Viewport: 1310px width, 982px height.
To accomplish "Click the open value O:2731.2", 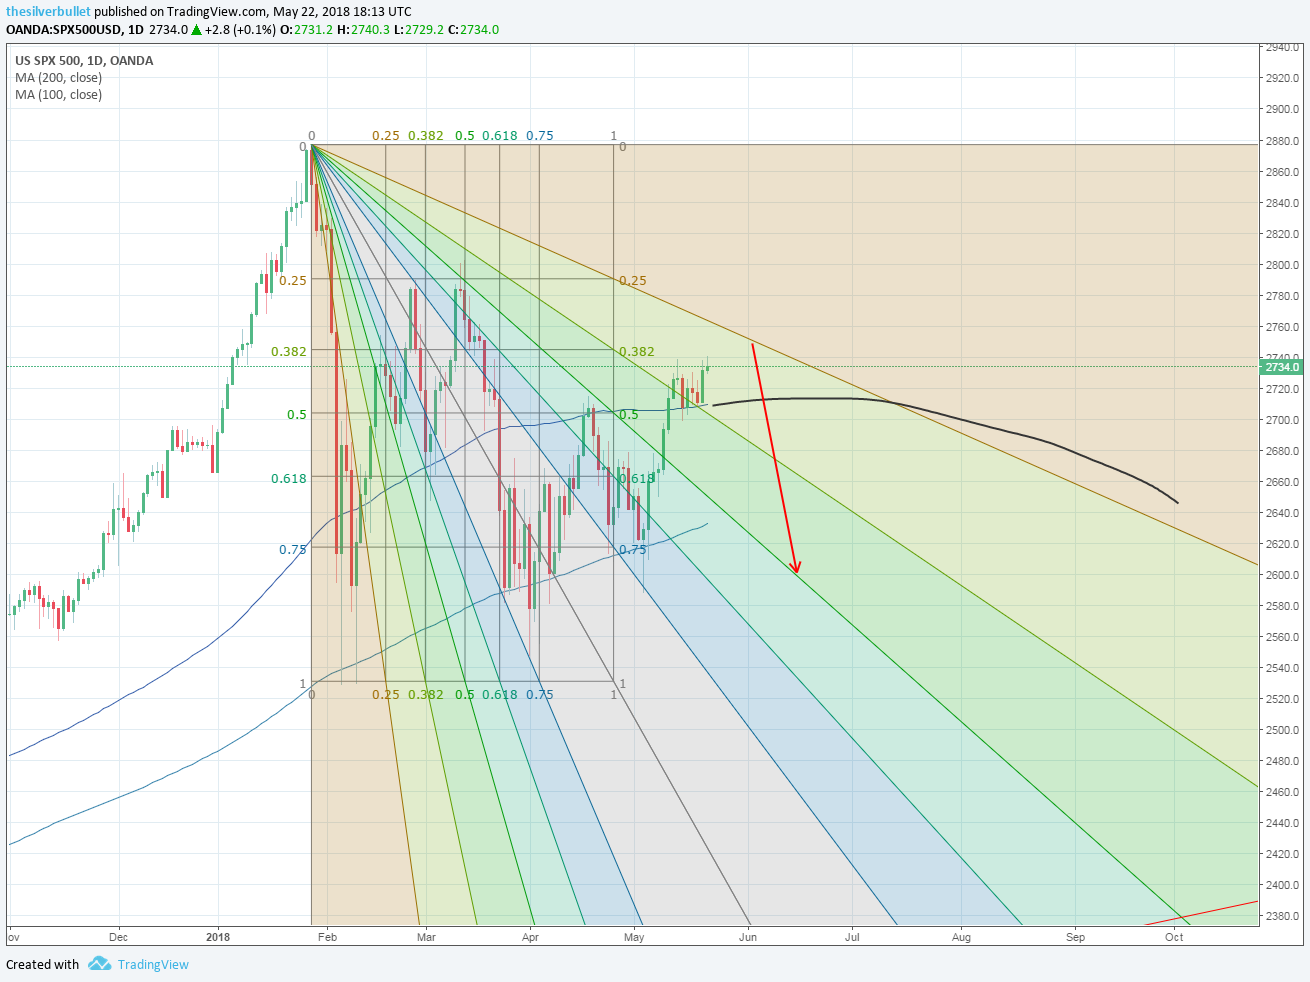I will 306,29.
